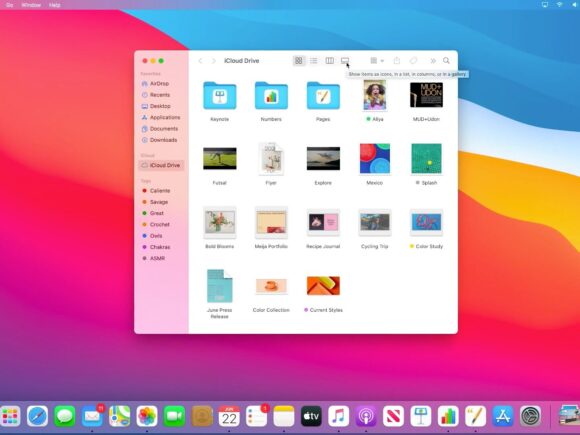Select the Splash image file
The image size is (580, 435).
click(x=426, y=159)
